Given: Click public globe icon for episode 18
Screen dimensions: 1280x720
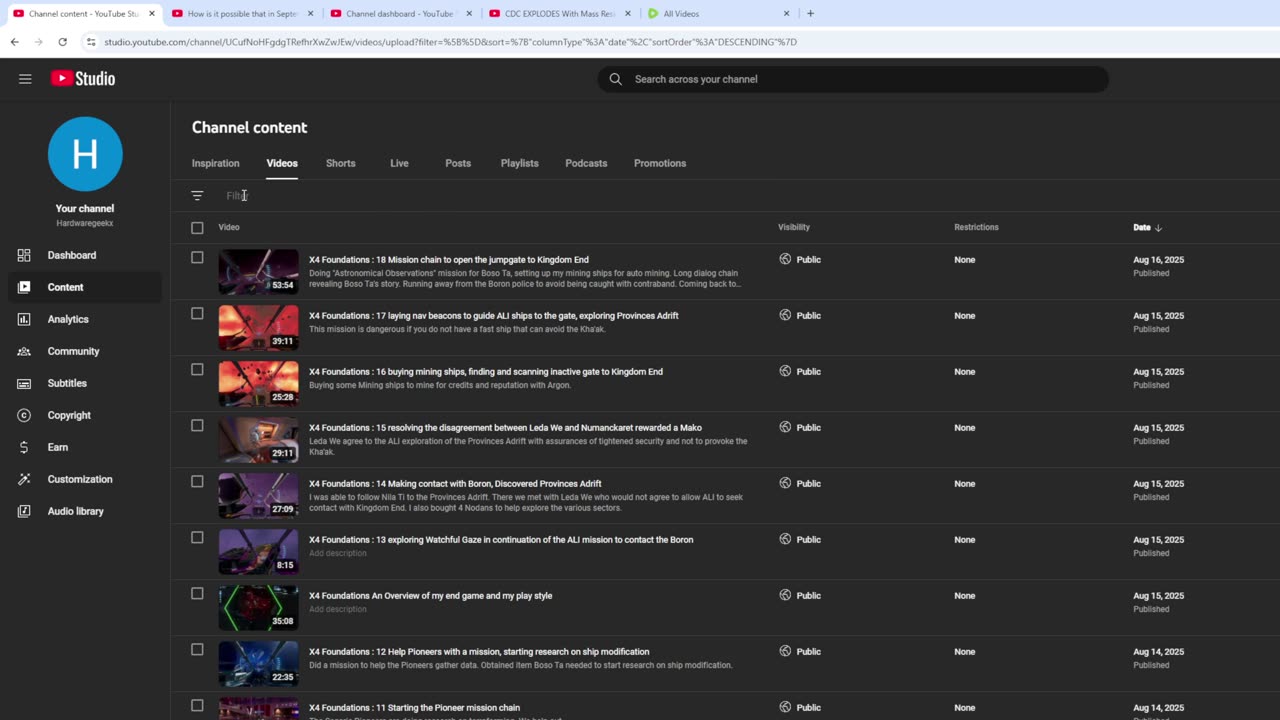Looking at the screenshot, I should pyautogui.click(x=785, y=259).
